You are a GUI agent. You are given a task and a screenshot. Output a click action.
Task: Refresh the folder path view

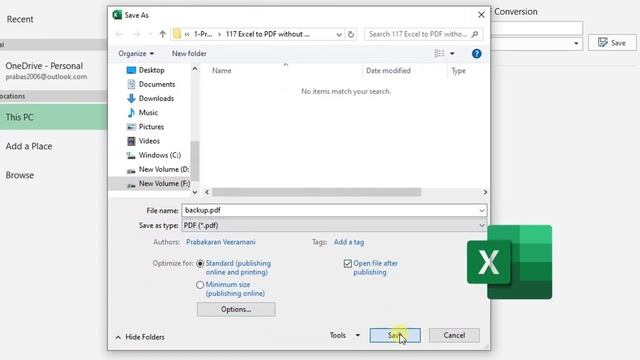coord(351,34)
